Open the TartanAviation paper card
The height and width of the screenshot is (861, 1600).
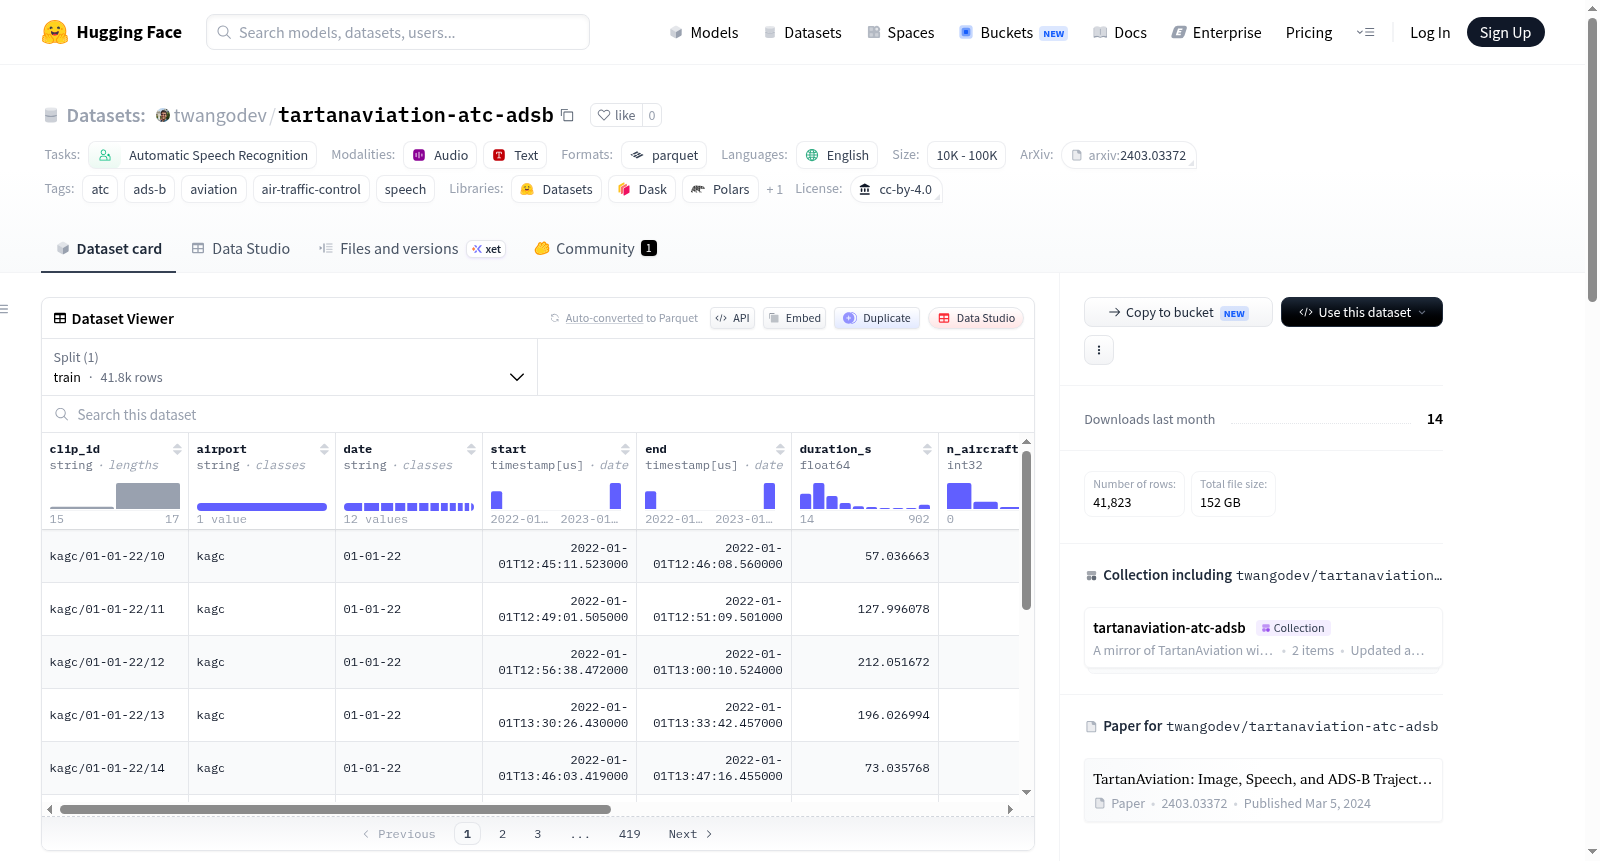pyautogui.click(x=1263, y=790)
